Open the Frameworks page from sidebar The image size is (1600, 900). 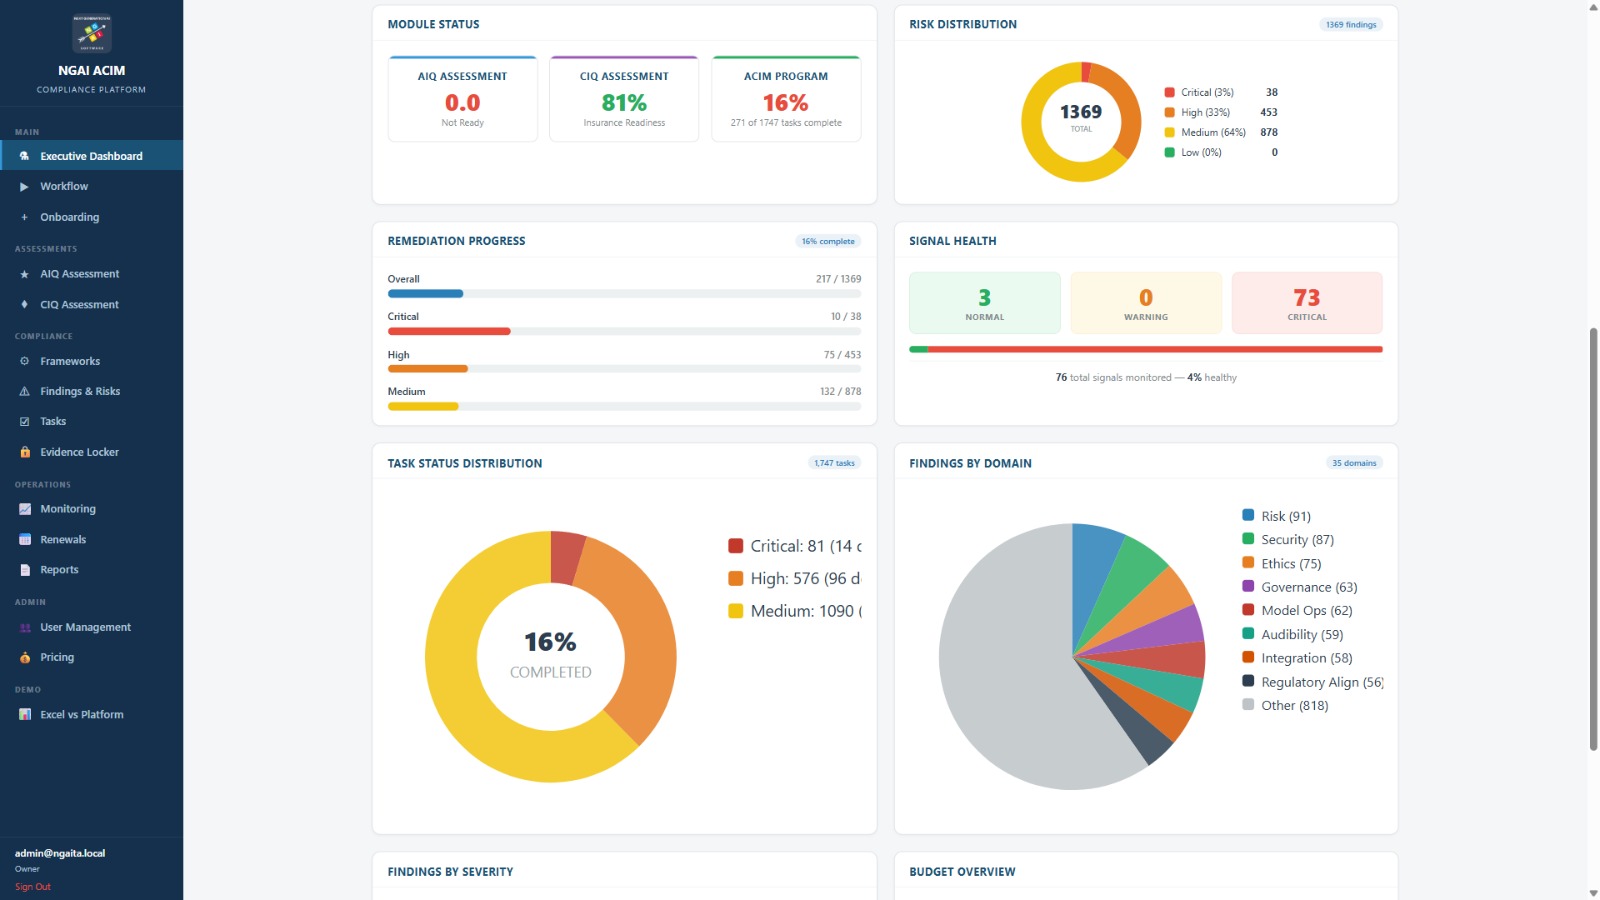pyautogui.click(x=70, y=361)
